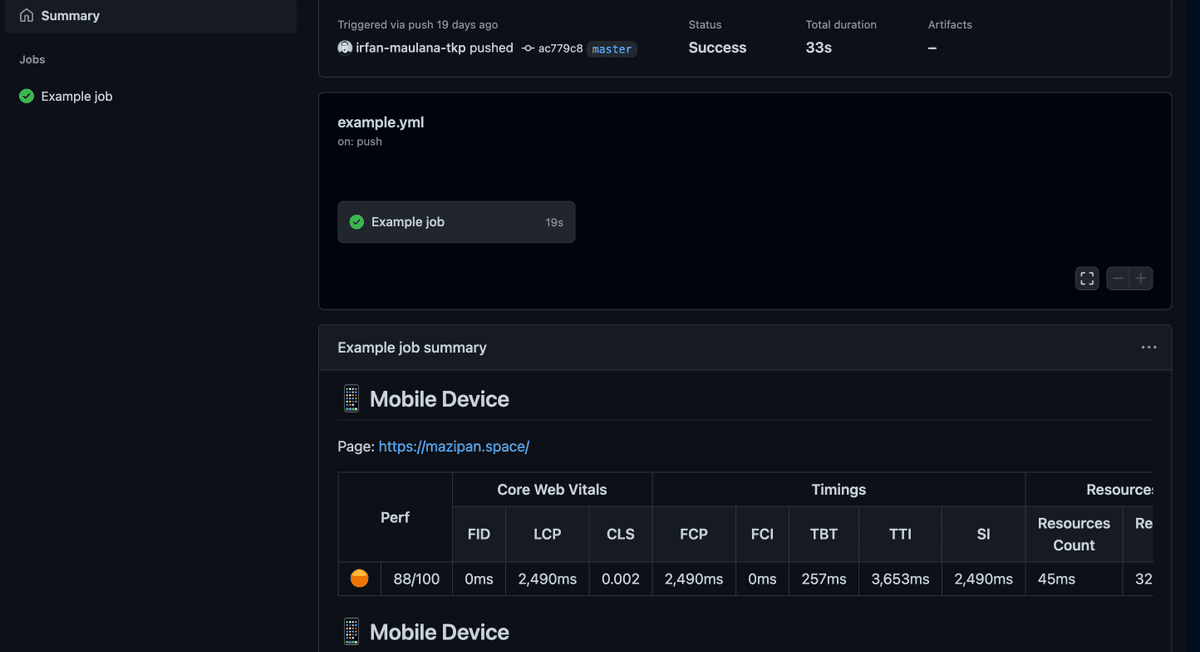This screenshot has width=1200, height=652.
Task: Open the three-dots menu of Example job summary
Action: click(1149, 348)
